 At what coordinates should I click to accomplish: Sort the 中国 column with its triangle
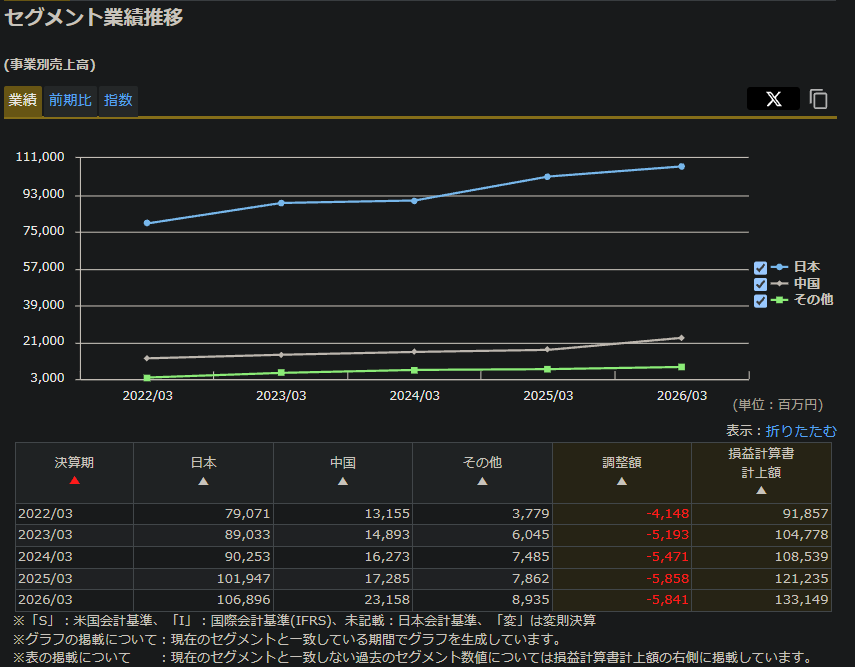tap(343, 481)
